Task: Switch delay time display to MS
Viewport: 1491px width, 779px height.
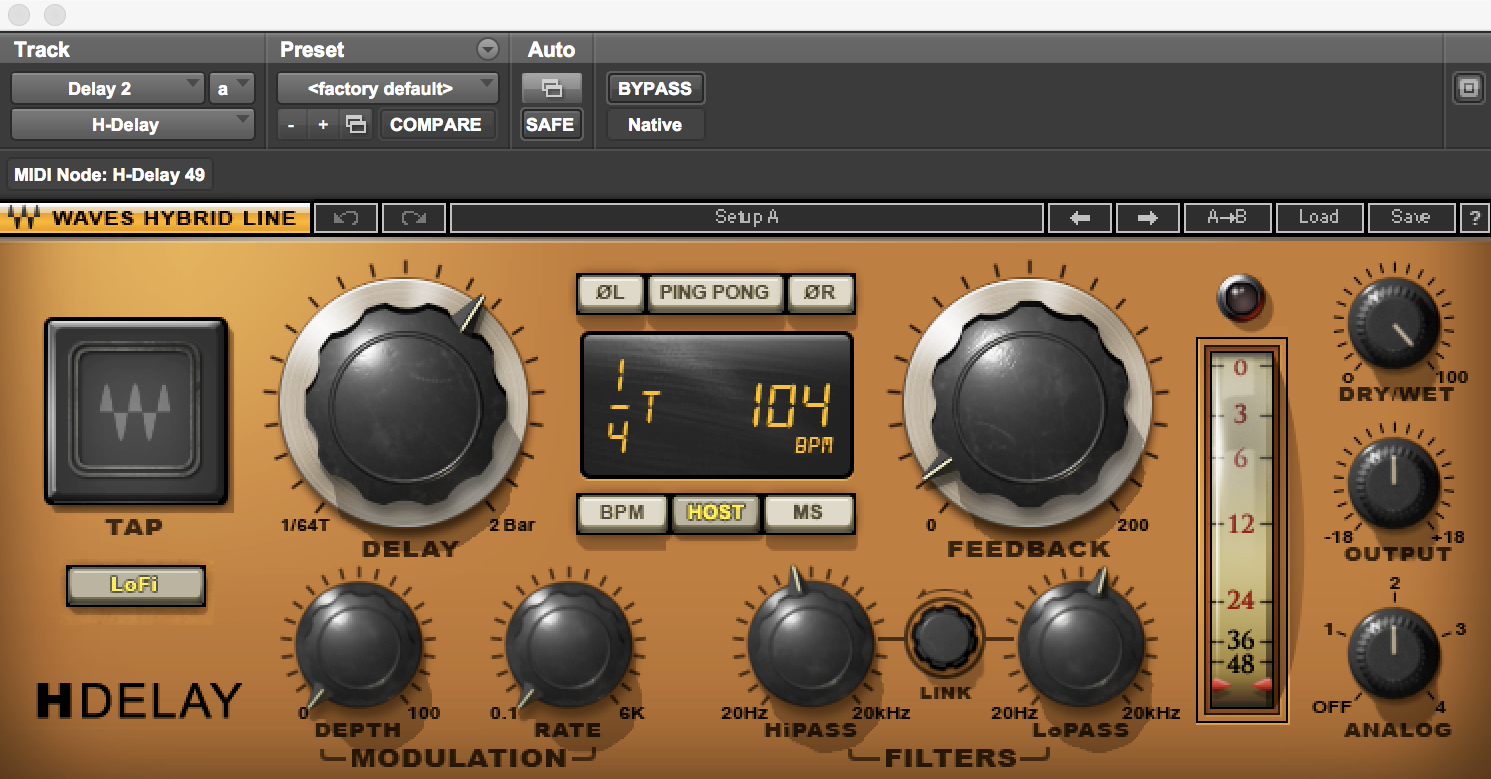Action: click(808, 512)
